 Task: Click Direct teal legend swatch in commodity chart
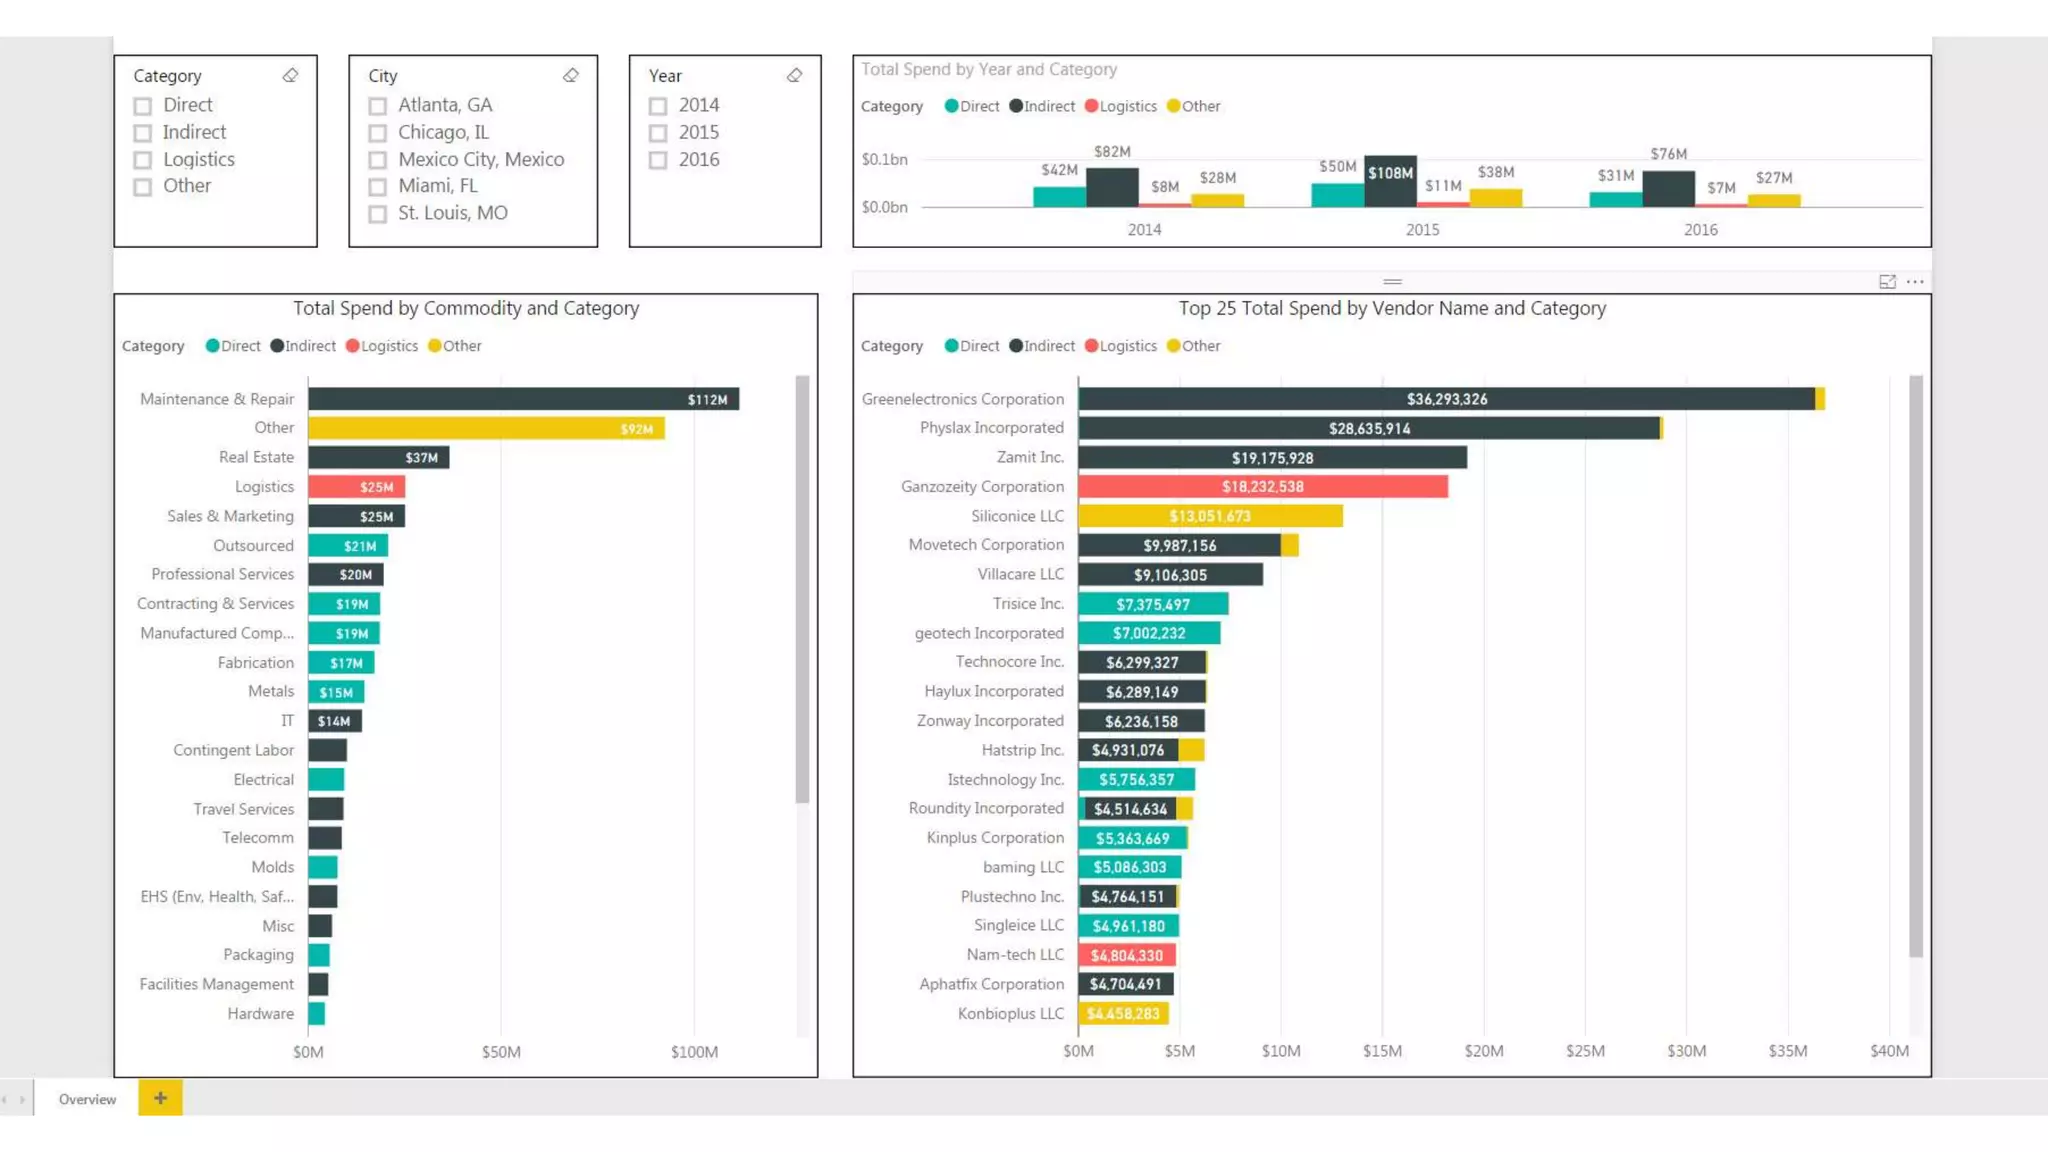point(212,346)
